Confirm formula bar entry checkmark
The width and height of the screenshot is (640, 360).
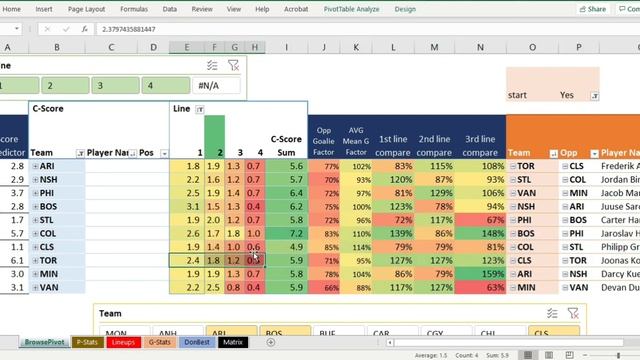pos(66,29)
